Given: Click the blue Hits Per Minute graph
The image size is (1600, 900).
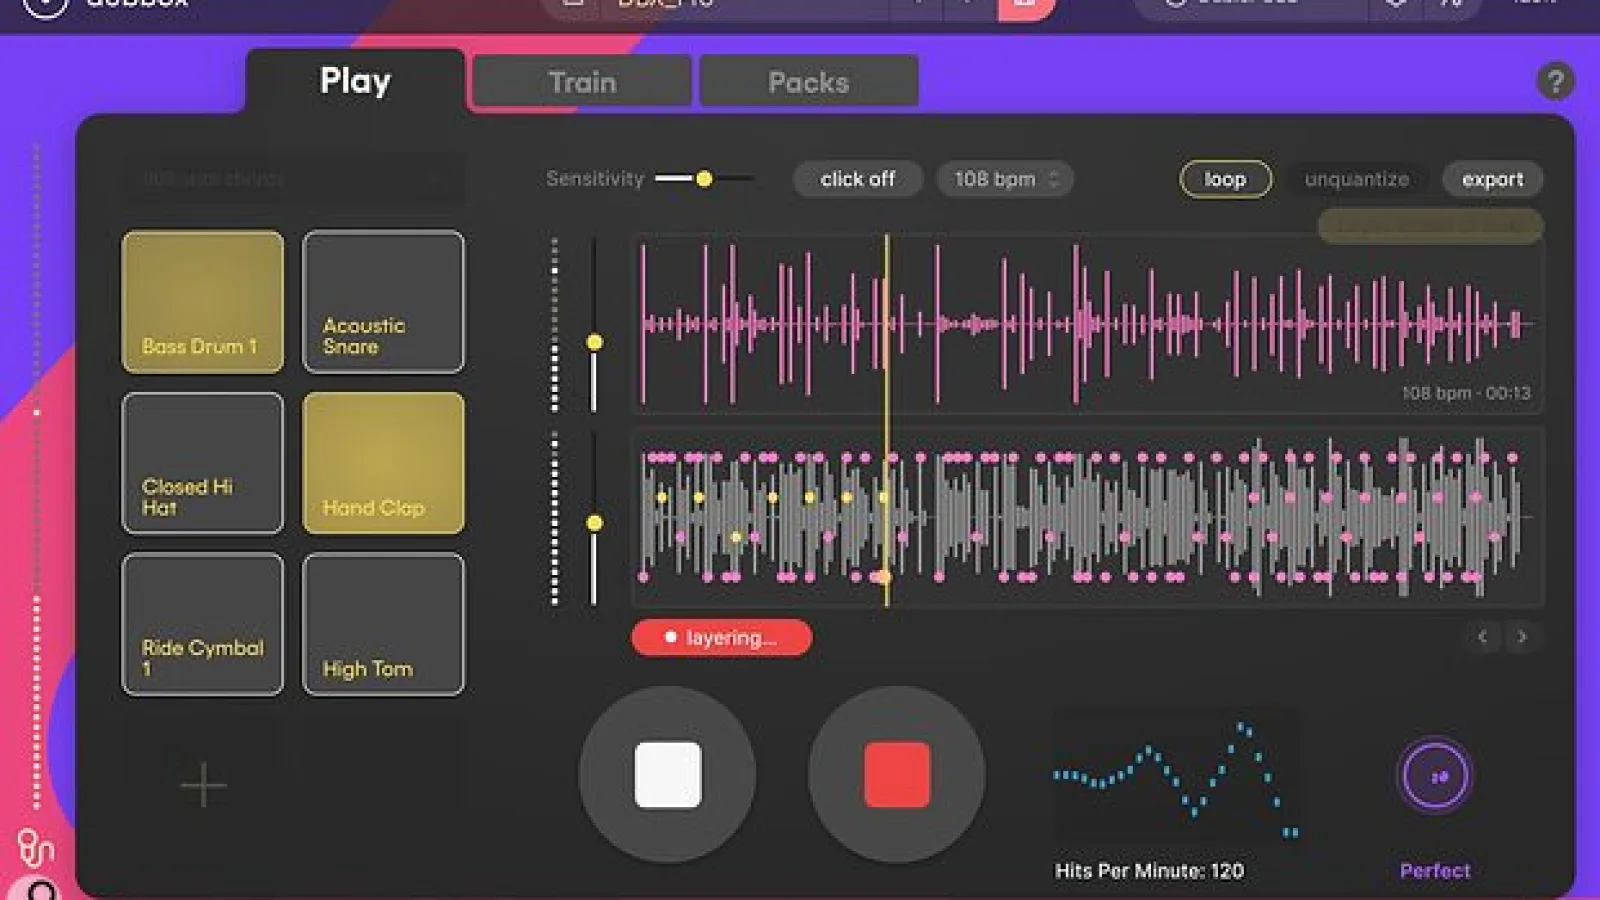Looking at the screenshot, I should tap(1175, 779).
